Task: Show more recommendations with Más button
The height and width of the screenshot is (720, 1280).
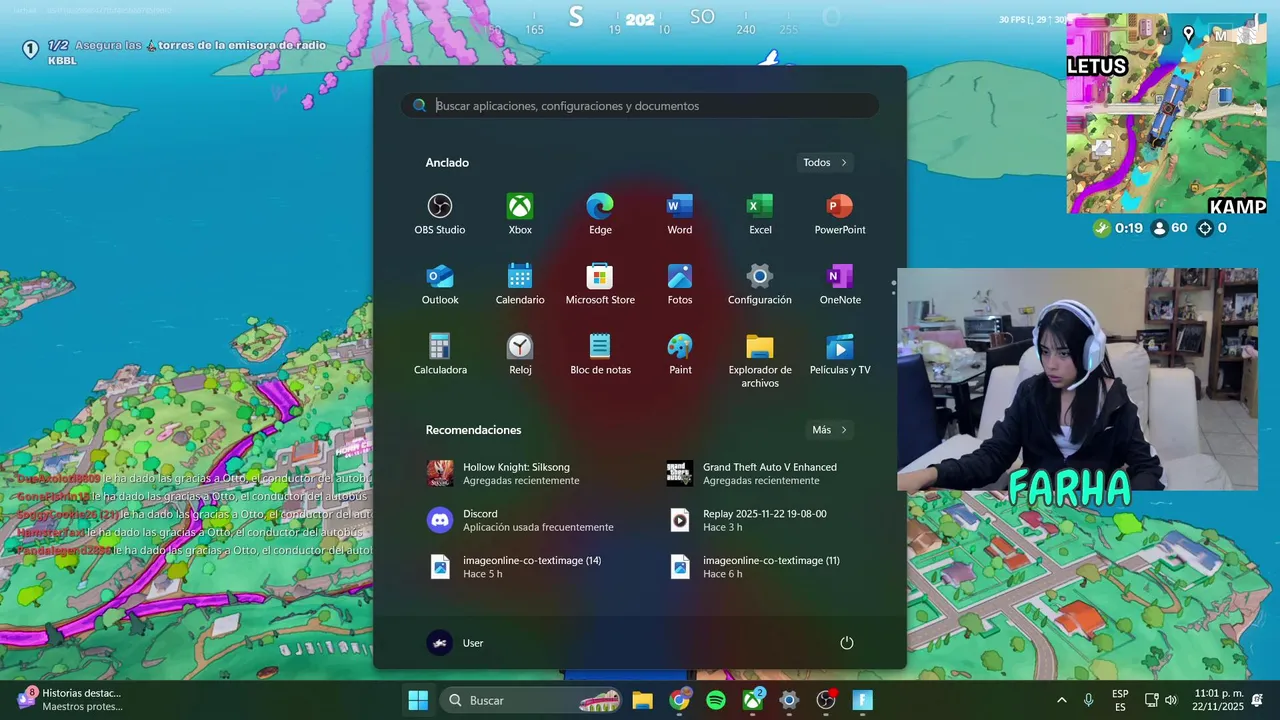Action: tap(829, 430)
